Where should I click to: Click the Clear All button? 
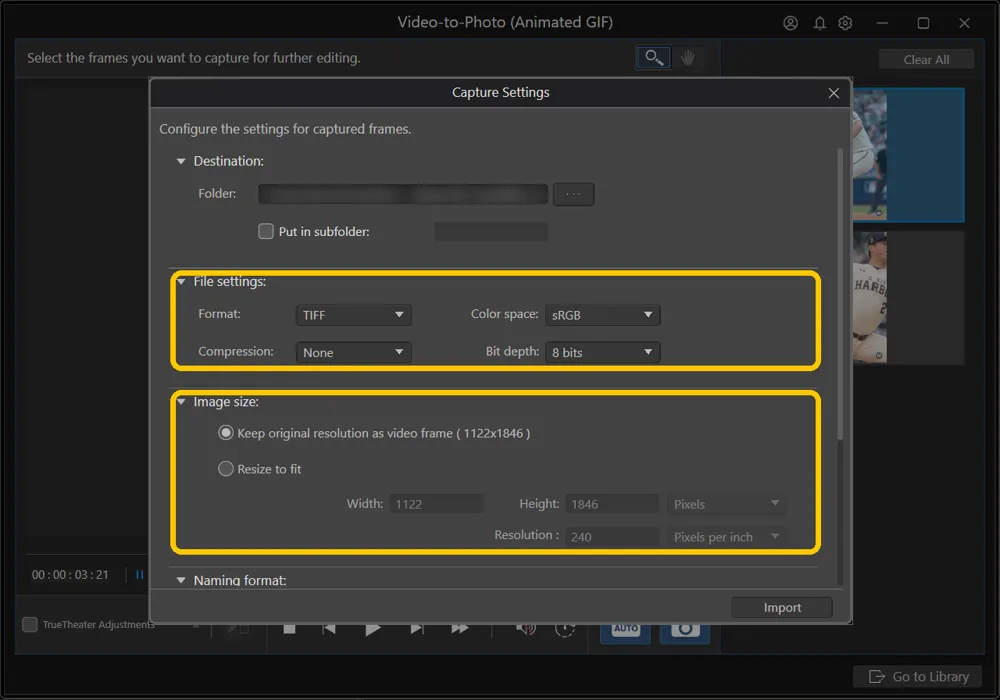pyautogui.click(x=926, y=59)
